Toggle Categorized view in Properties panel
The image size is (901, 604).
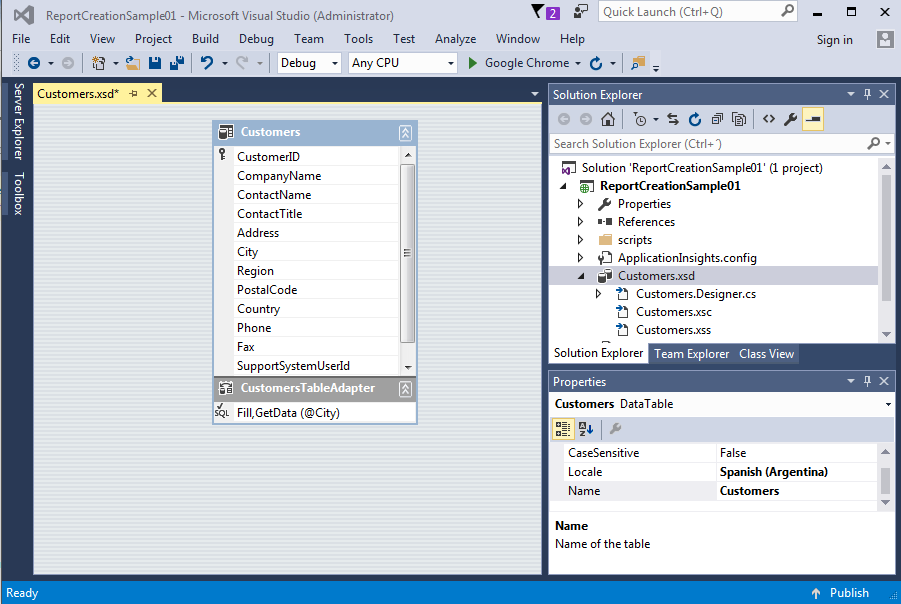click(563, 429)
